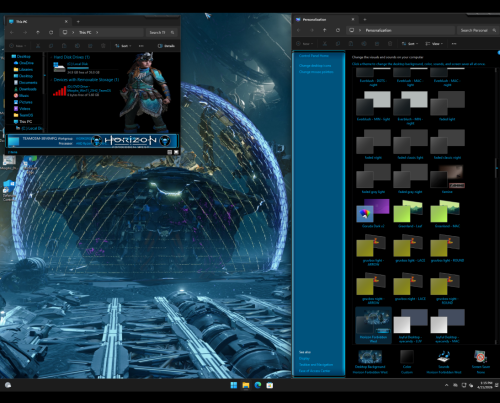Click the Cut icon in This PC toolbar

(x=38, y=46)
